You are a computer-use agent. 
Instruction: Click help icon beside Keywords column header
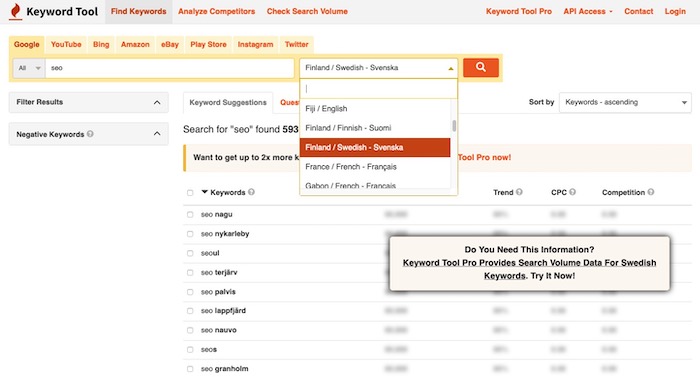251,192
